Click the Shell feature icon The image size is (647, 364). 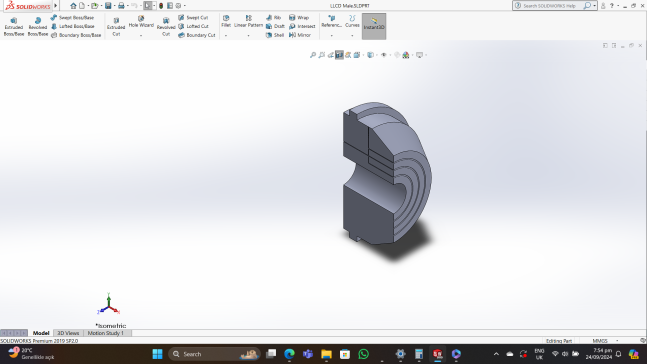275,35
